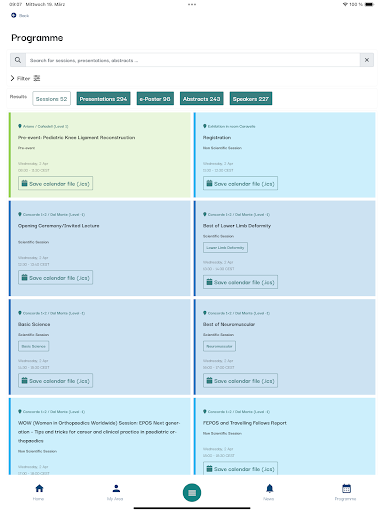Save calendar file for Best of Neuromuscular
384x512 pixels.
(x=240, y=381)
